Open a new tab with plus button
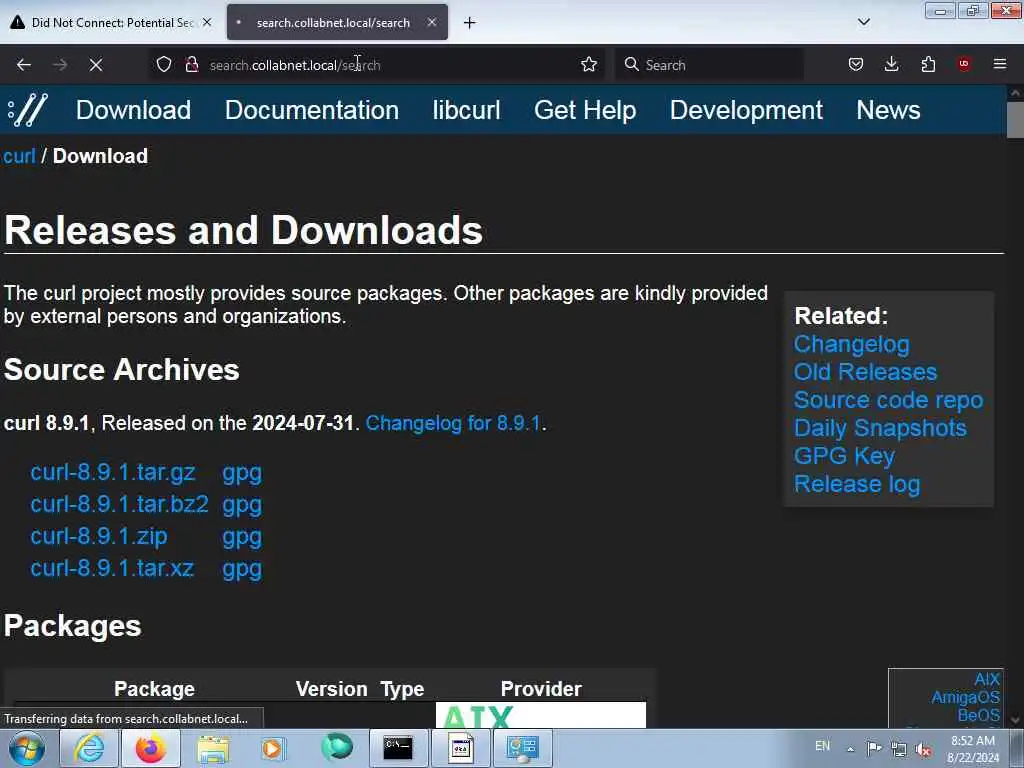The image size is (1024, 768). [470, 23]
